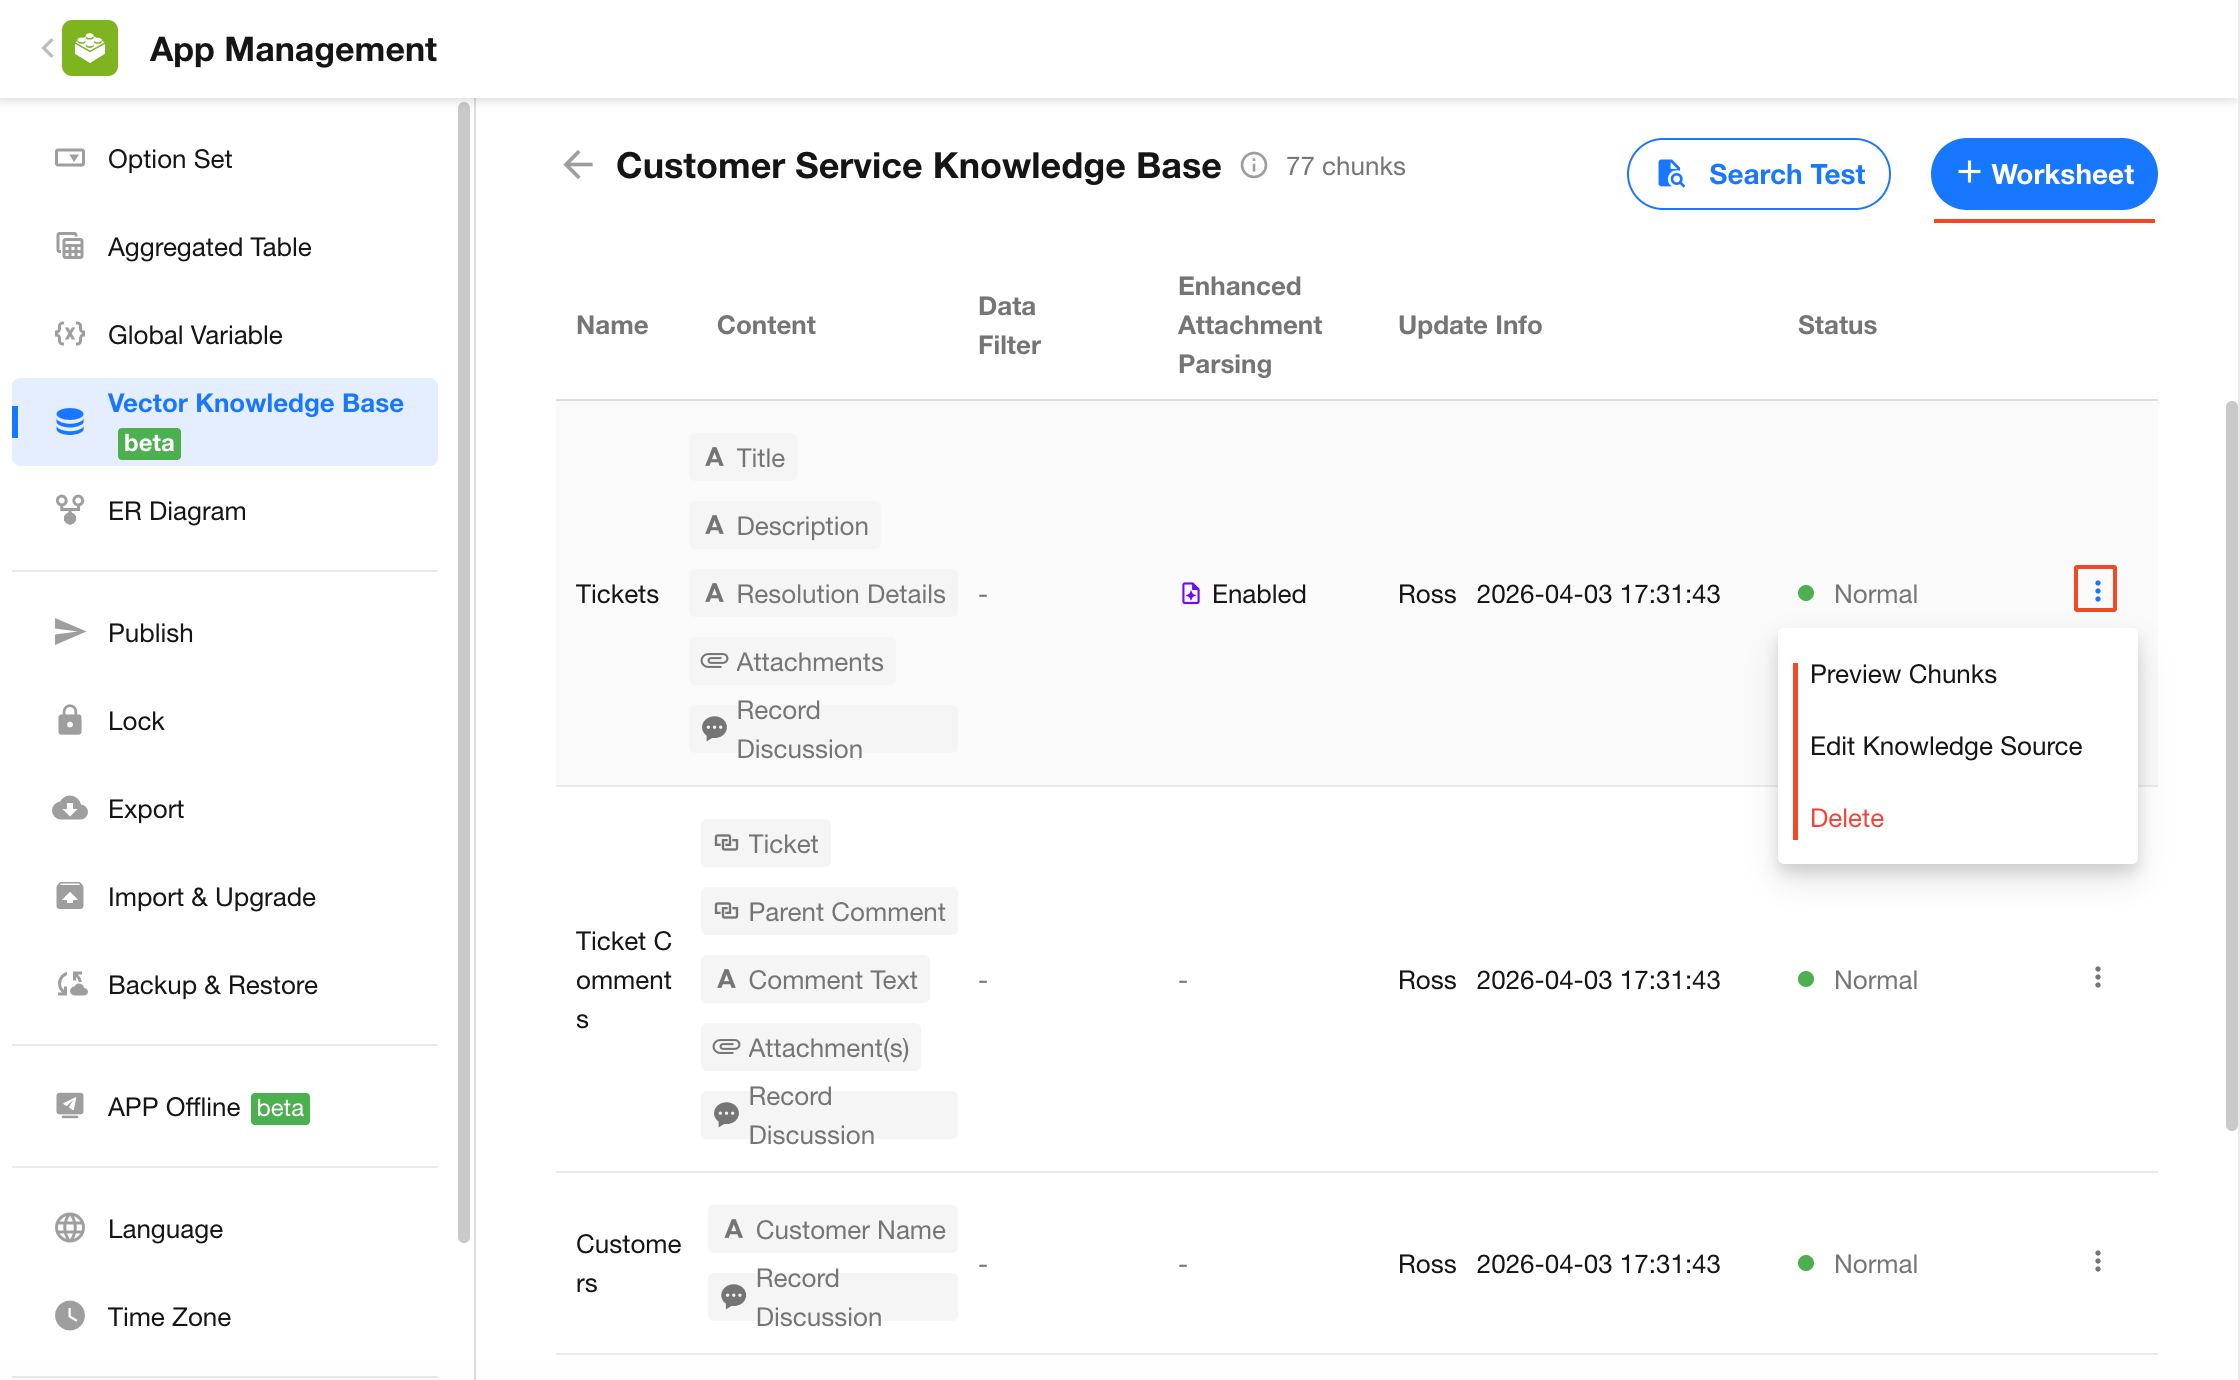Open Global Variable settings
Viewport: 2240px width, 1380px height.
tap(195, 335)
